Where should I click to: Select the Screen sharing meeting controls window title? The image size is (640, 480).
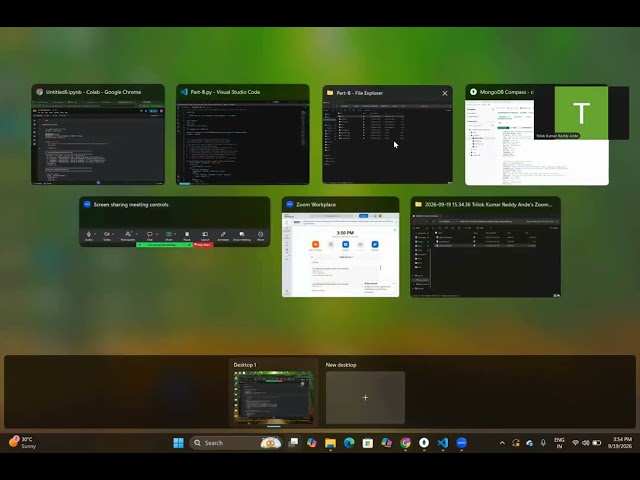[x=131, y=204]
